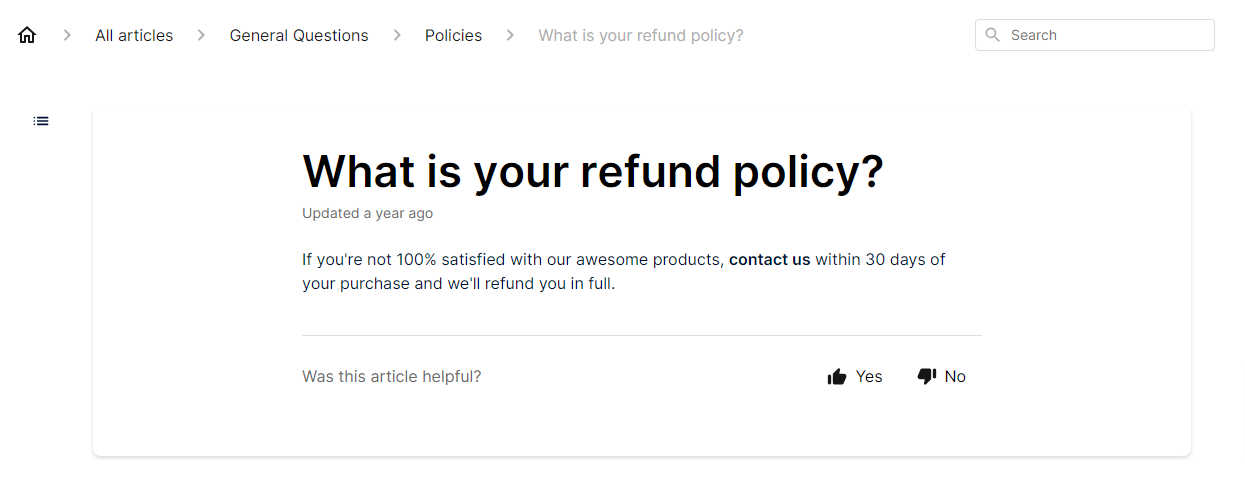Click chevron separator after the home icon
This screenshot has height=484, width=1245.
67,35
